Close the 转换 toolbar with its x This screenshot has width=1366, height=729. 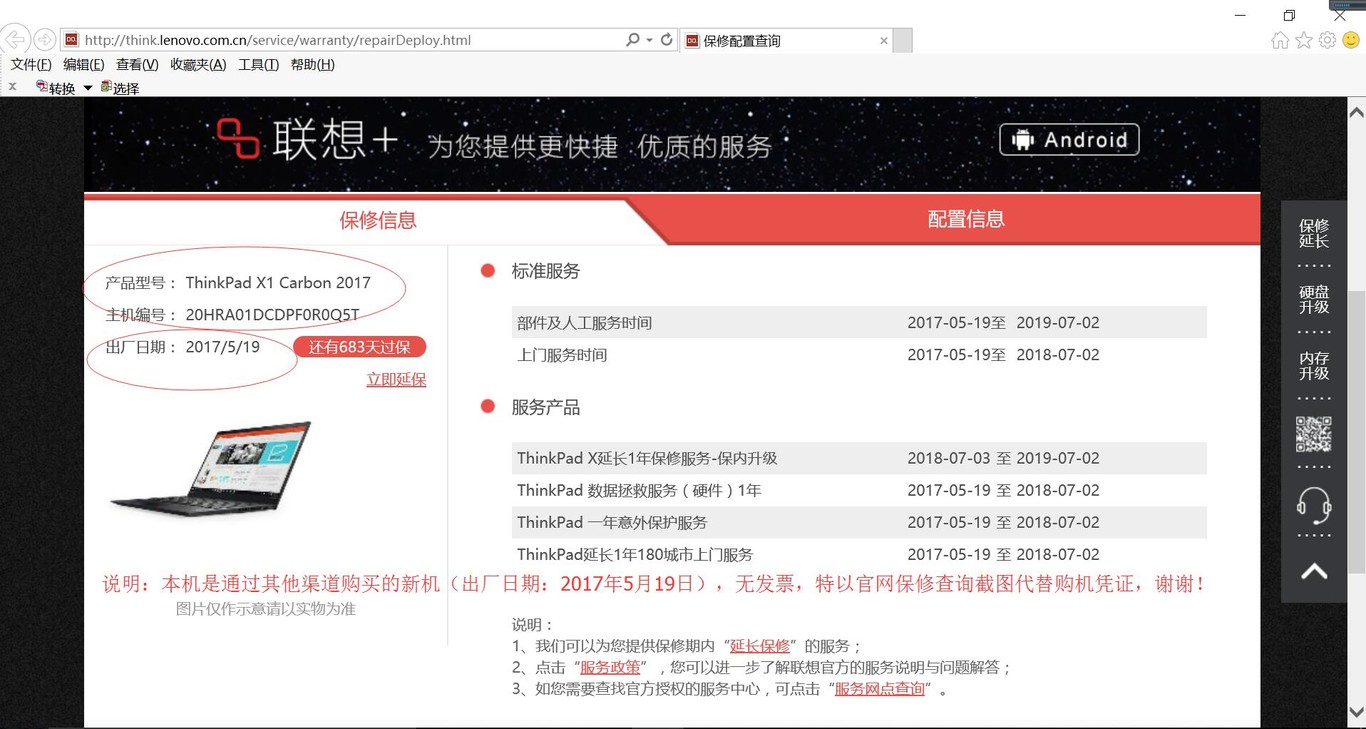(x=12, y=87)
